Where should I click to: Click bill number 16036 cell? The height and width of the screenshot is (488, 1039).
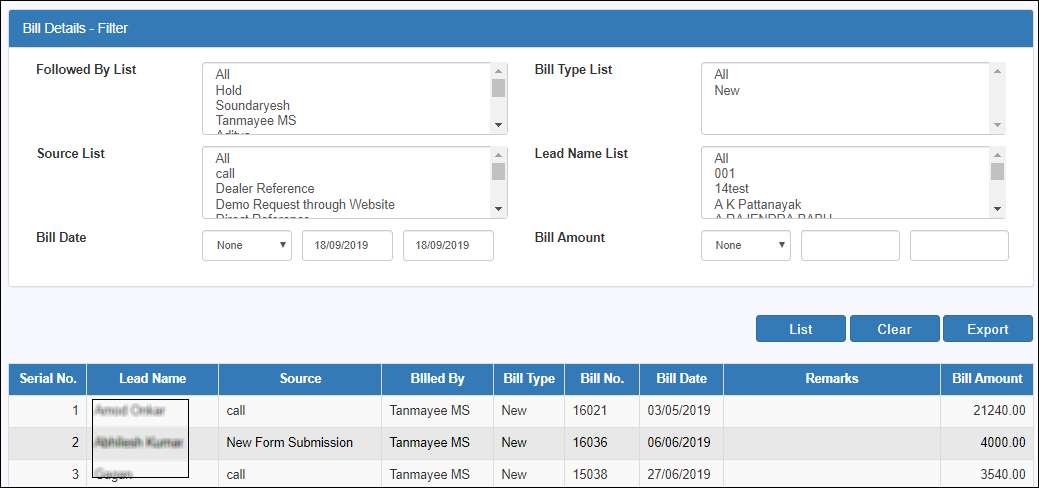tap(602, 443)
